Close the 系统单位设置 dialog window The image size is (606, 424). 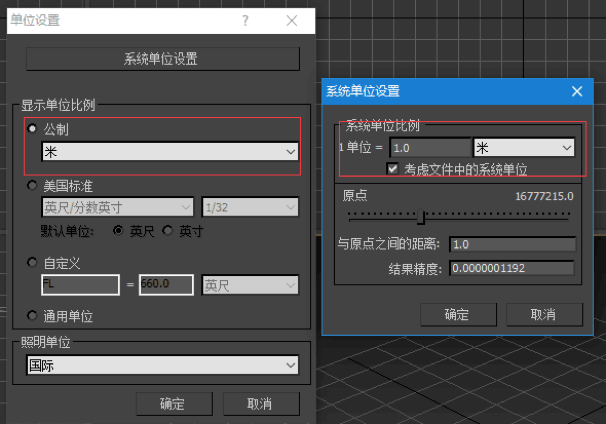click(x=576, y=91)
